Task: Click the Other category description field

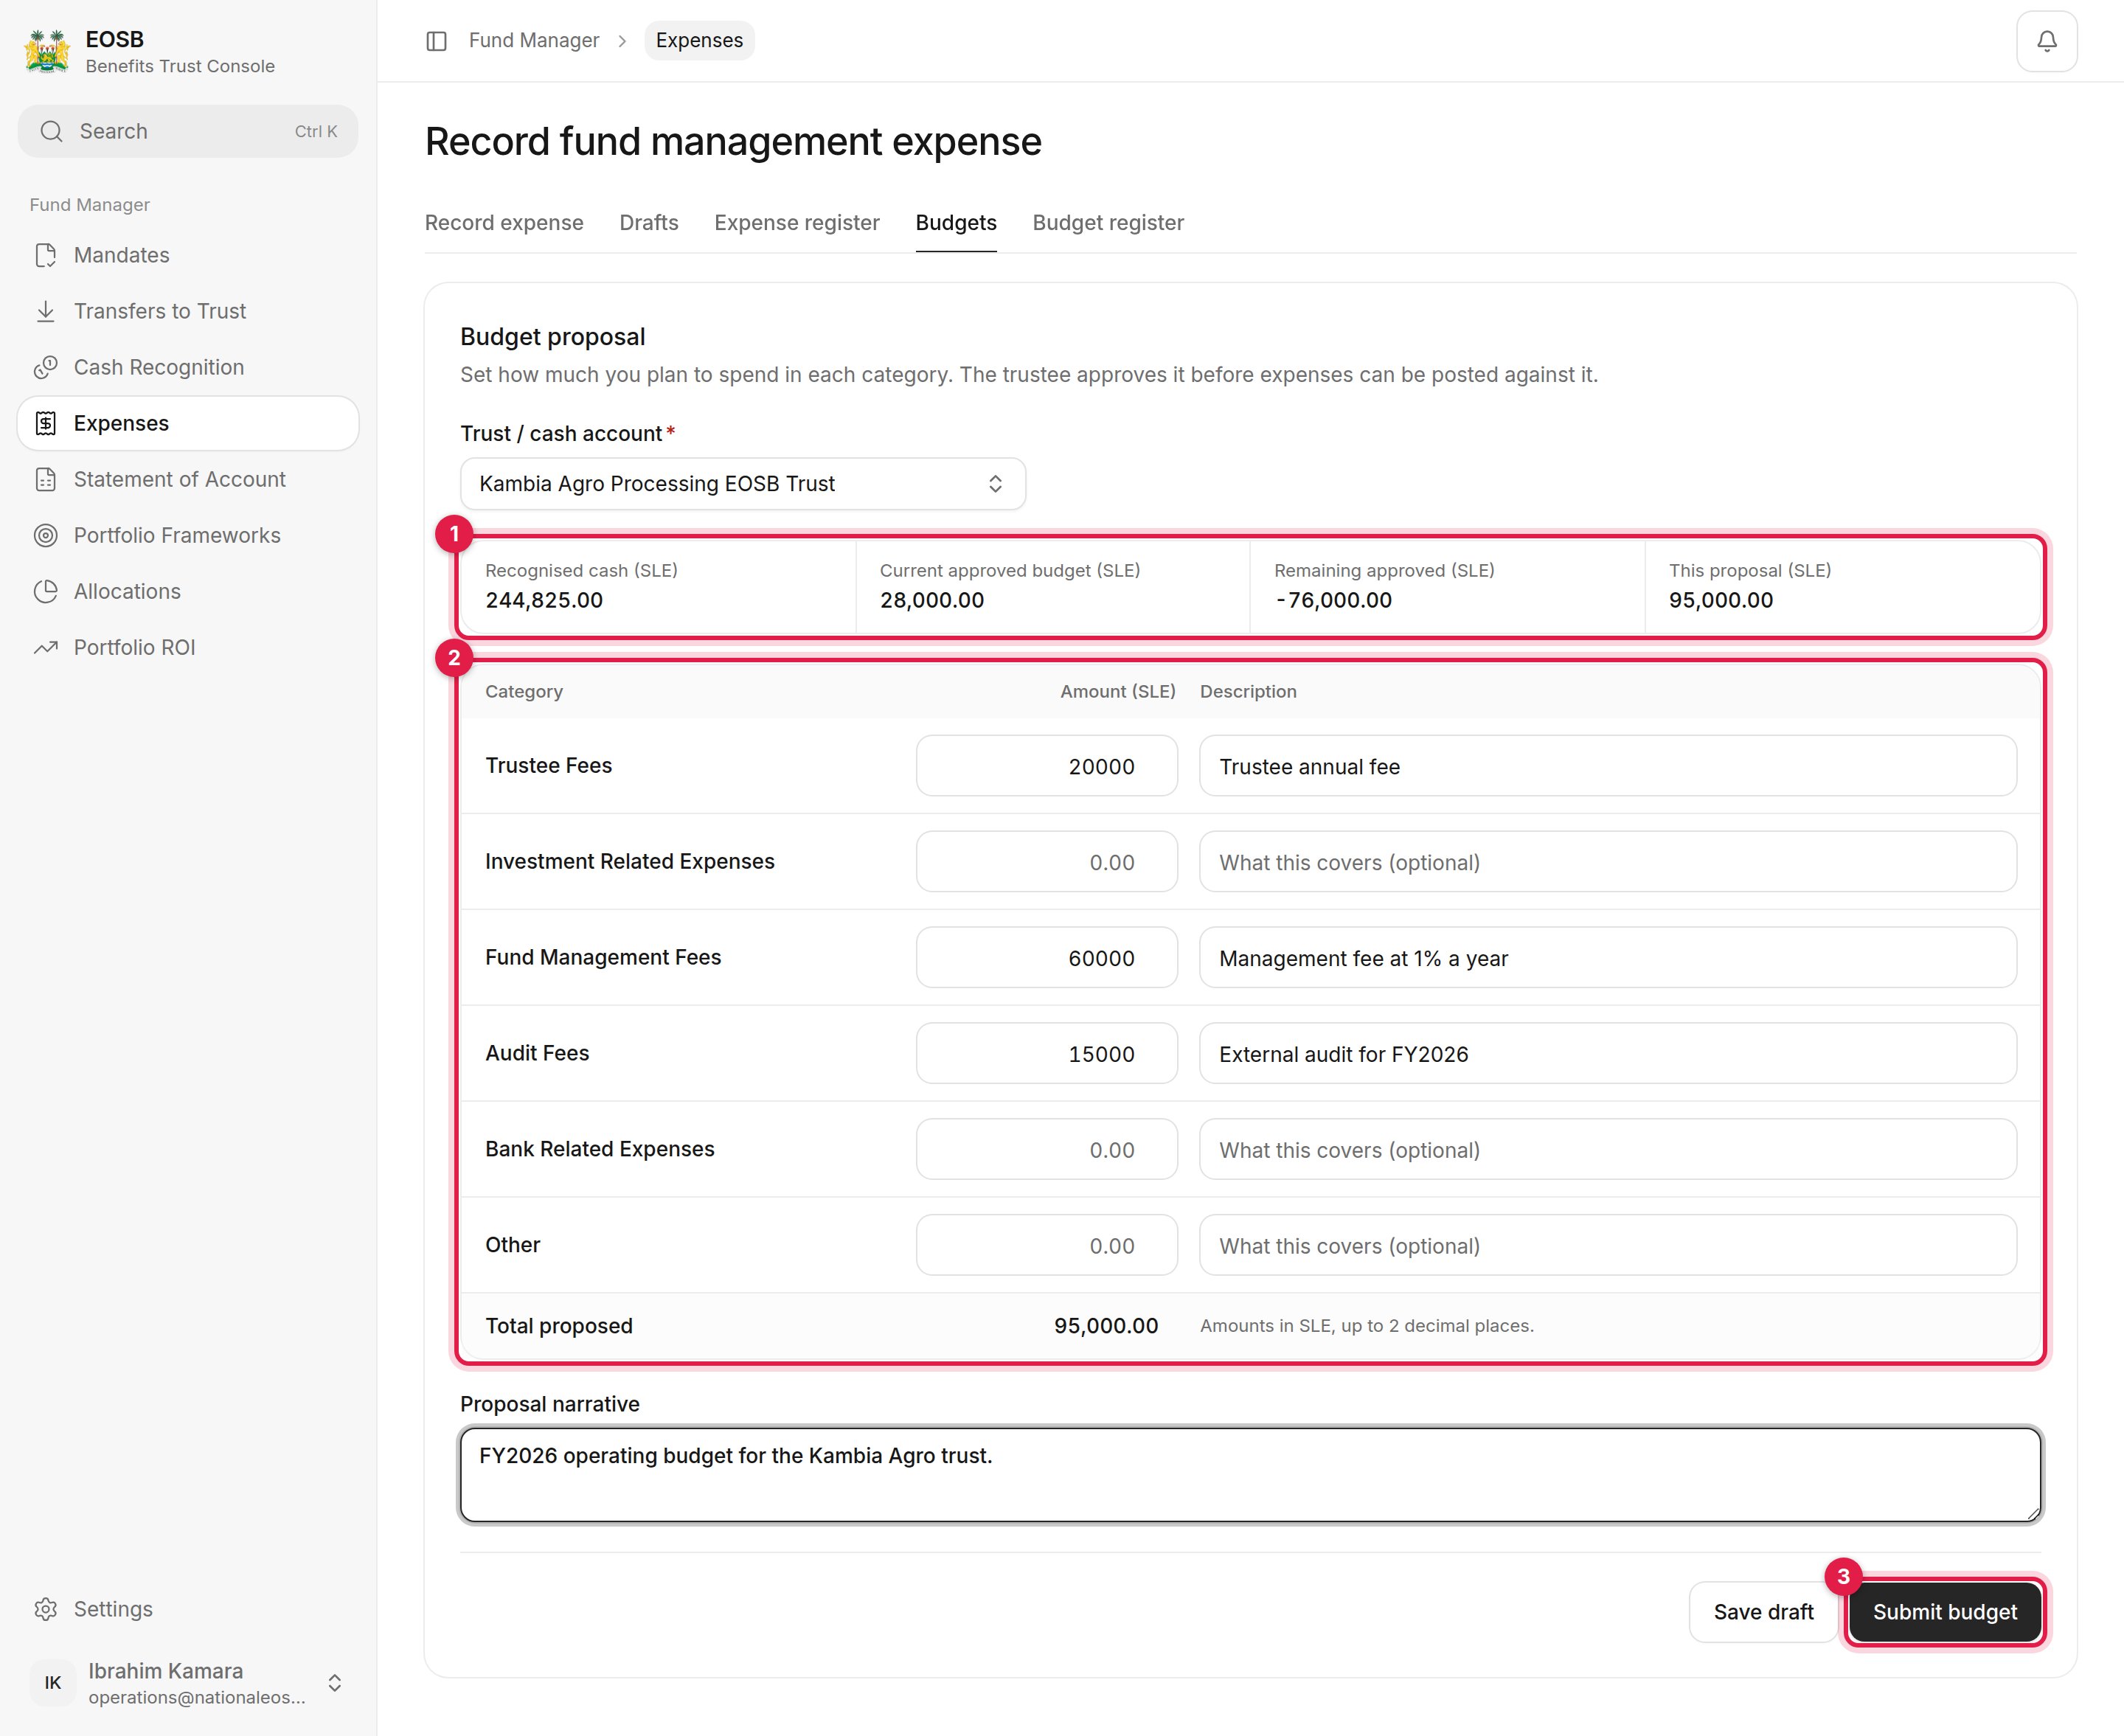Action: (x=1608, y=1246)
